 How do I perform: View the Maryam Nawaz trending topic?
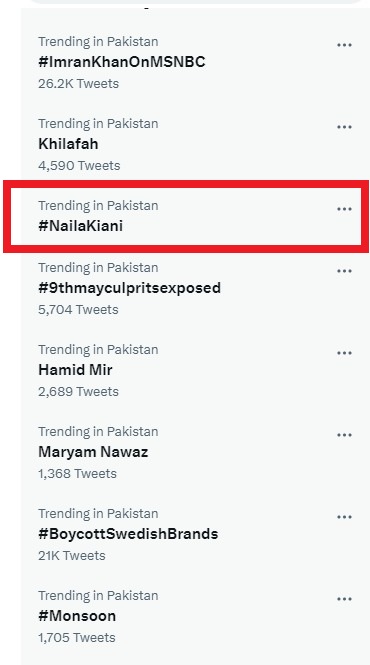point(93,452)
